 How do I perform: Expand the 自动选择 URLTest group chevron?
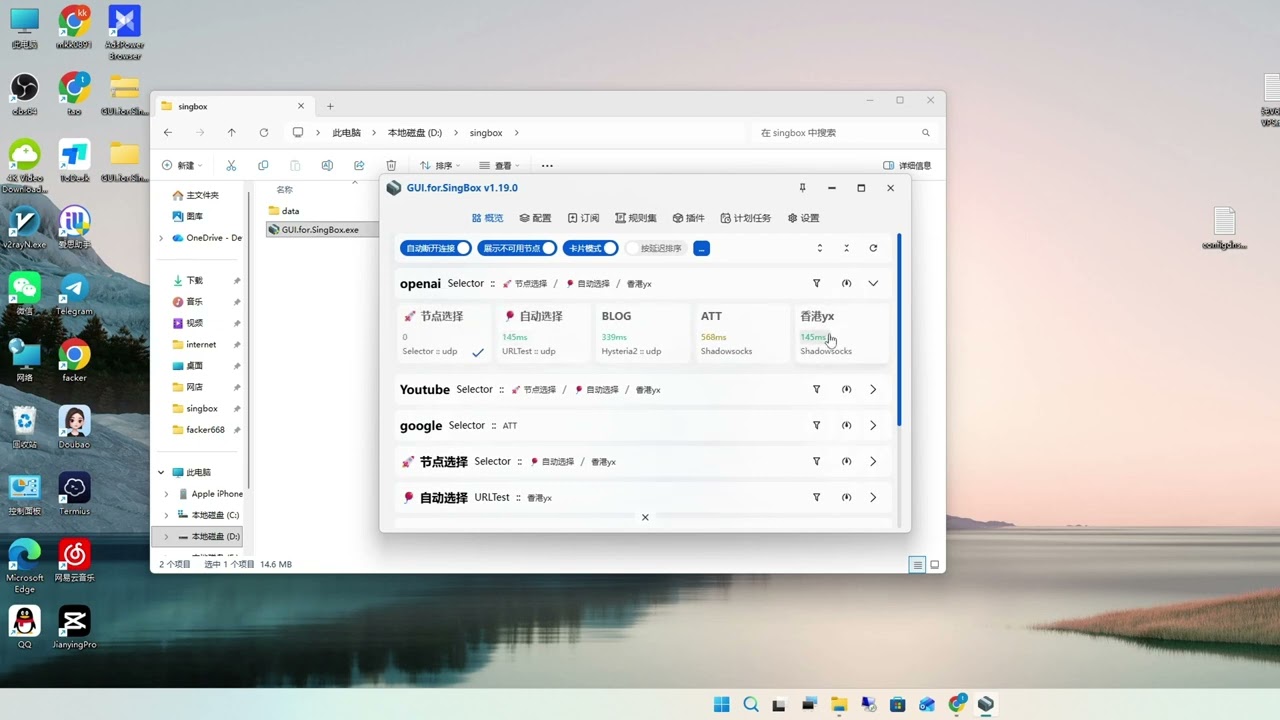pyautogui.click(x=873, y=498)
